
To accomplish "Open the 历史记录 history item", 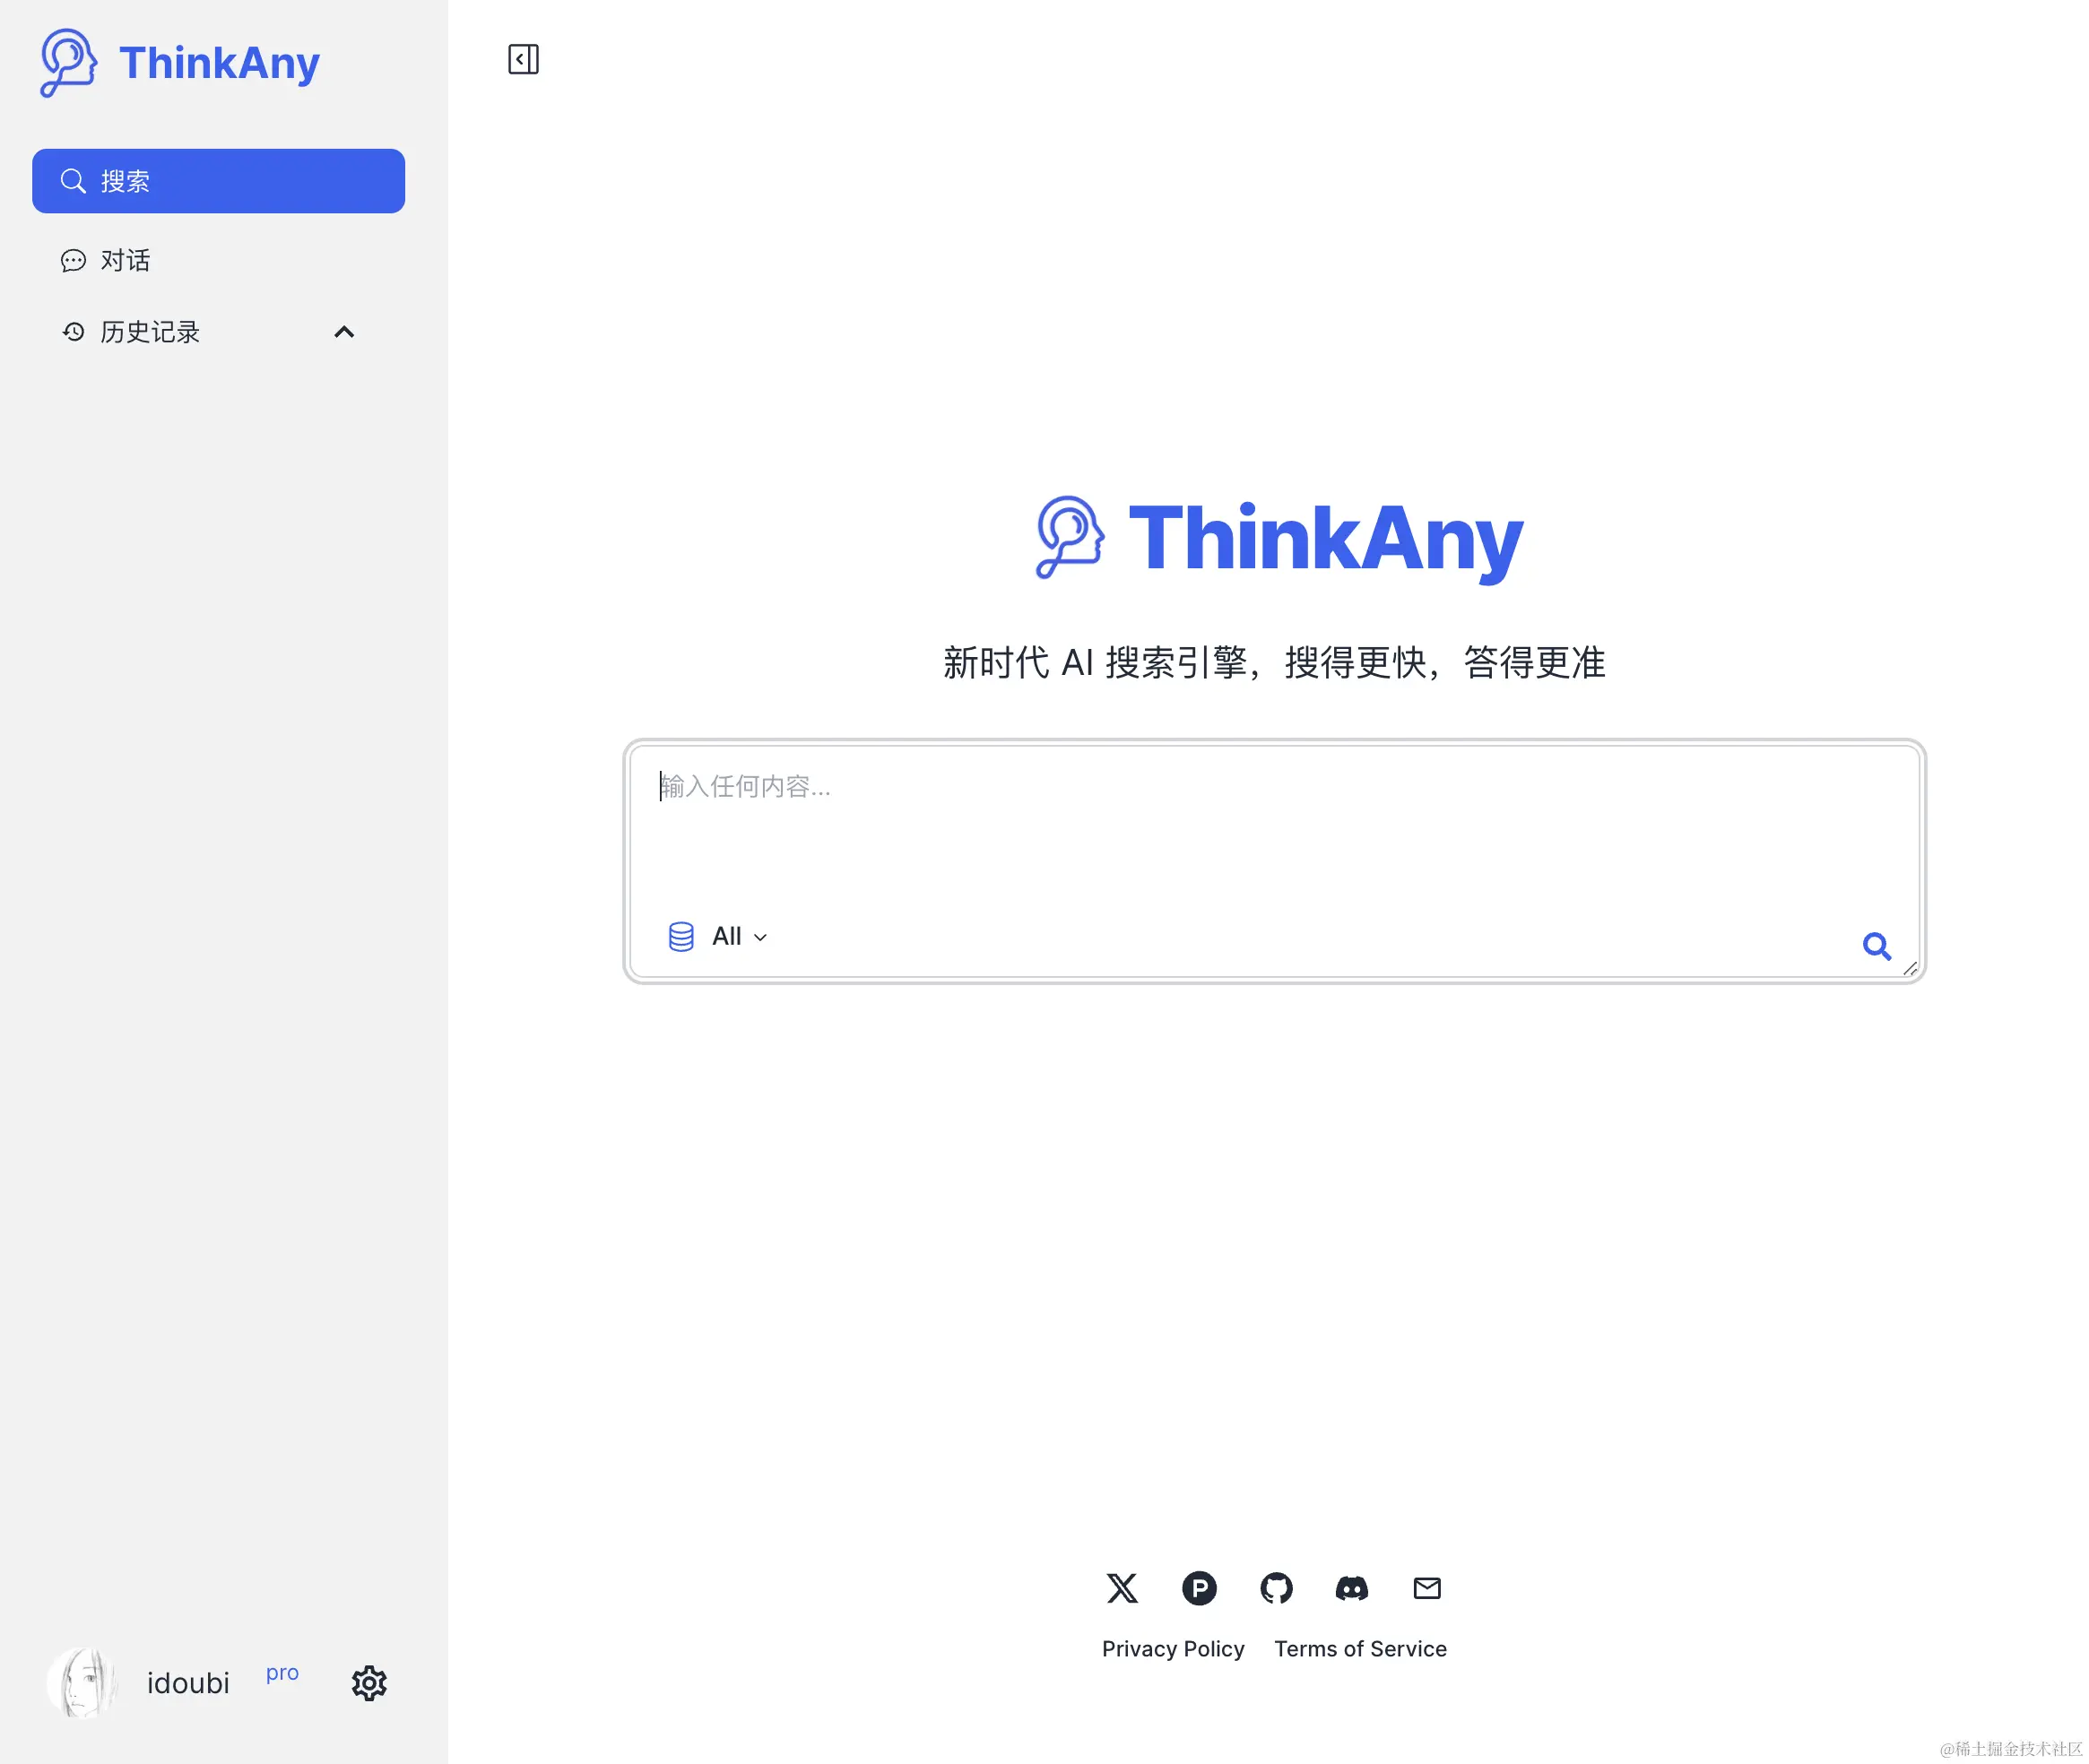I will [x=150, y=332].
